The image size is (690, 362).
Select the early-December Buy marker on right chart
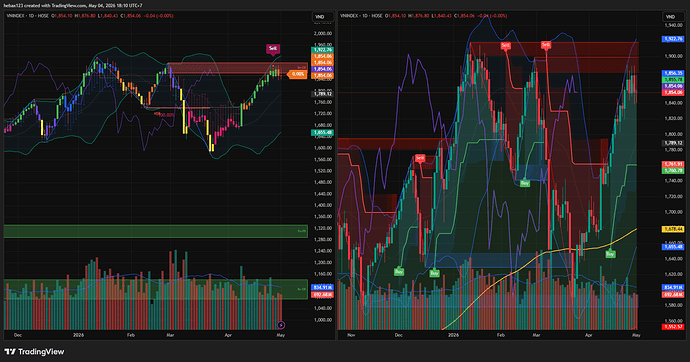(399, 272)
